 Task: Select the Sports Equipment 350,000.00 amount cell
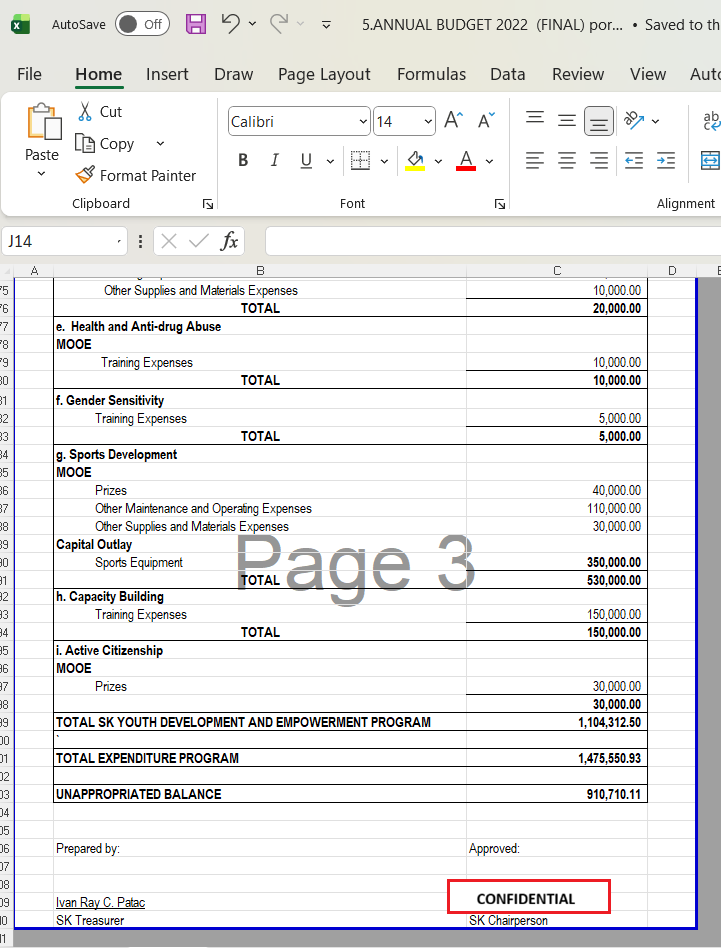(557, 562)
